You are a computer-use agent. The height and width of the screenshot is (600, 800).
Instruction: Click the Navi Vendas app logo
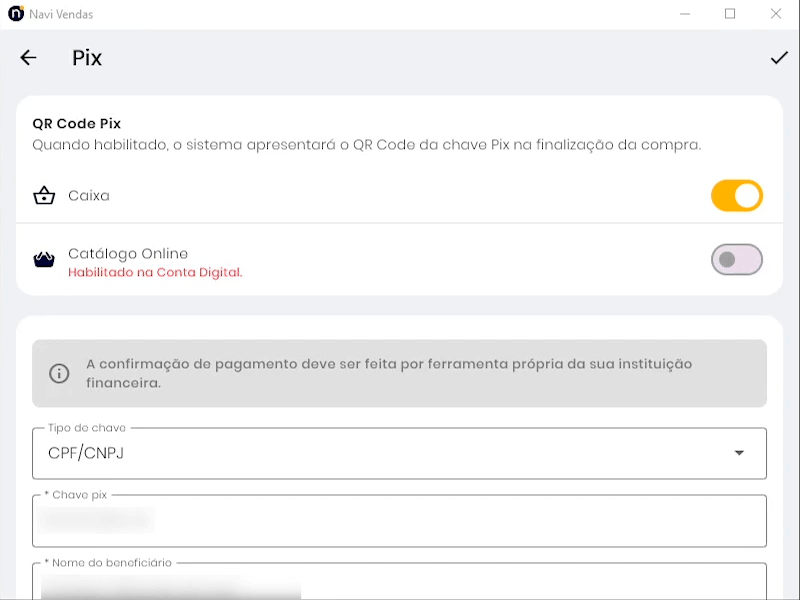click(15, 14)
